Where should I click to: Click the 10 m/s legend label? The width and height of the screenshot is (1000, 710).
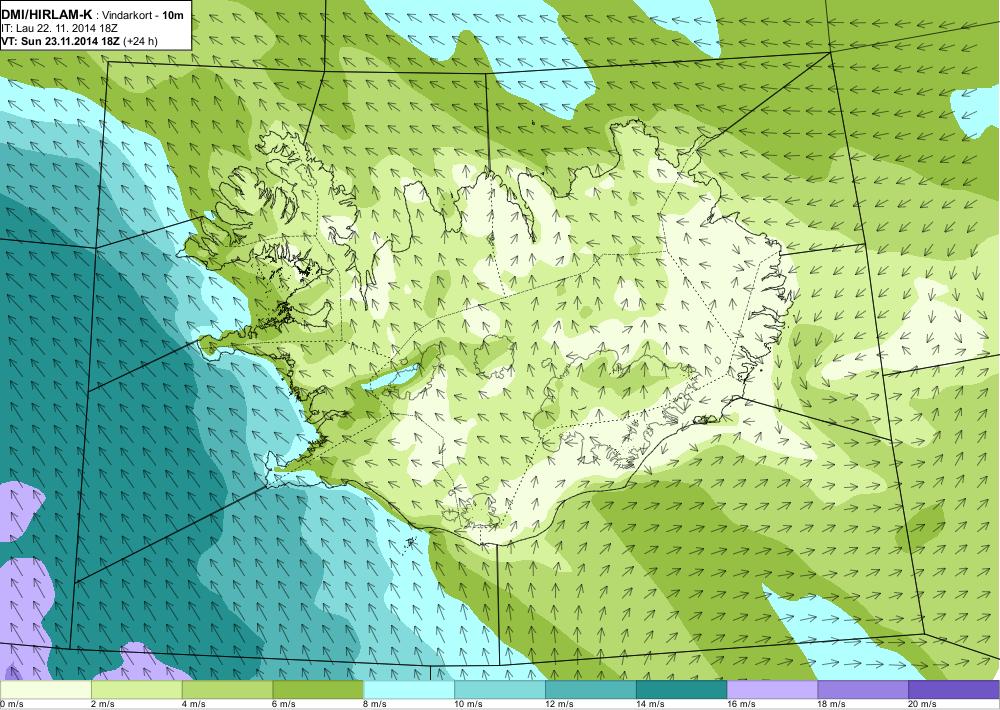pos(469,704)
